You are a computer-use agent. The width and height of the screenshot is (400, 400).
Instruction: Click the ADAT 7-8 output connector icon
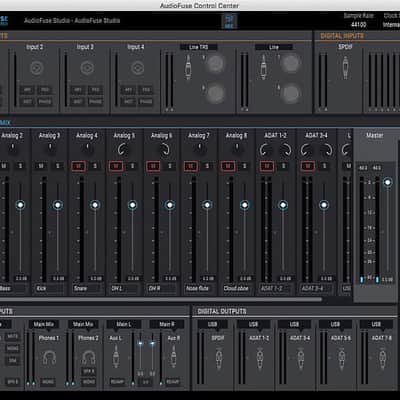383,358
